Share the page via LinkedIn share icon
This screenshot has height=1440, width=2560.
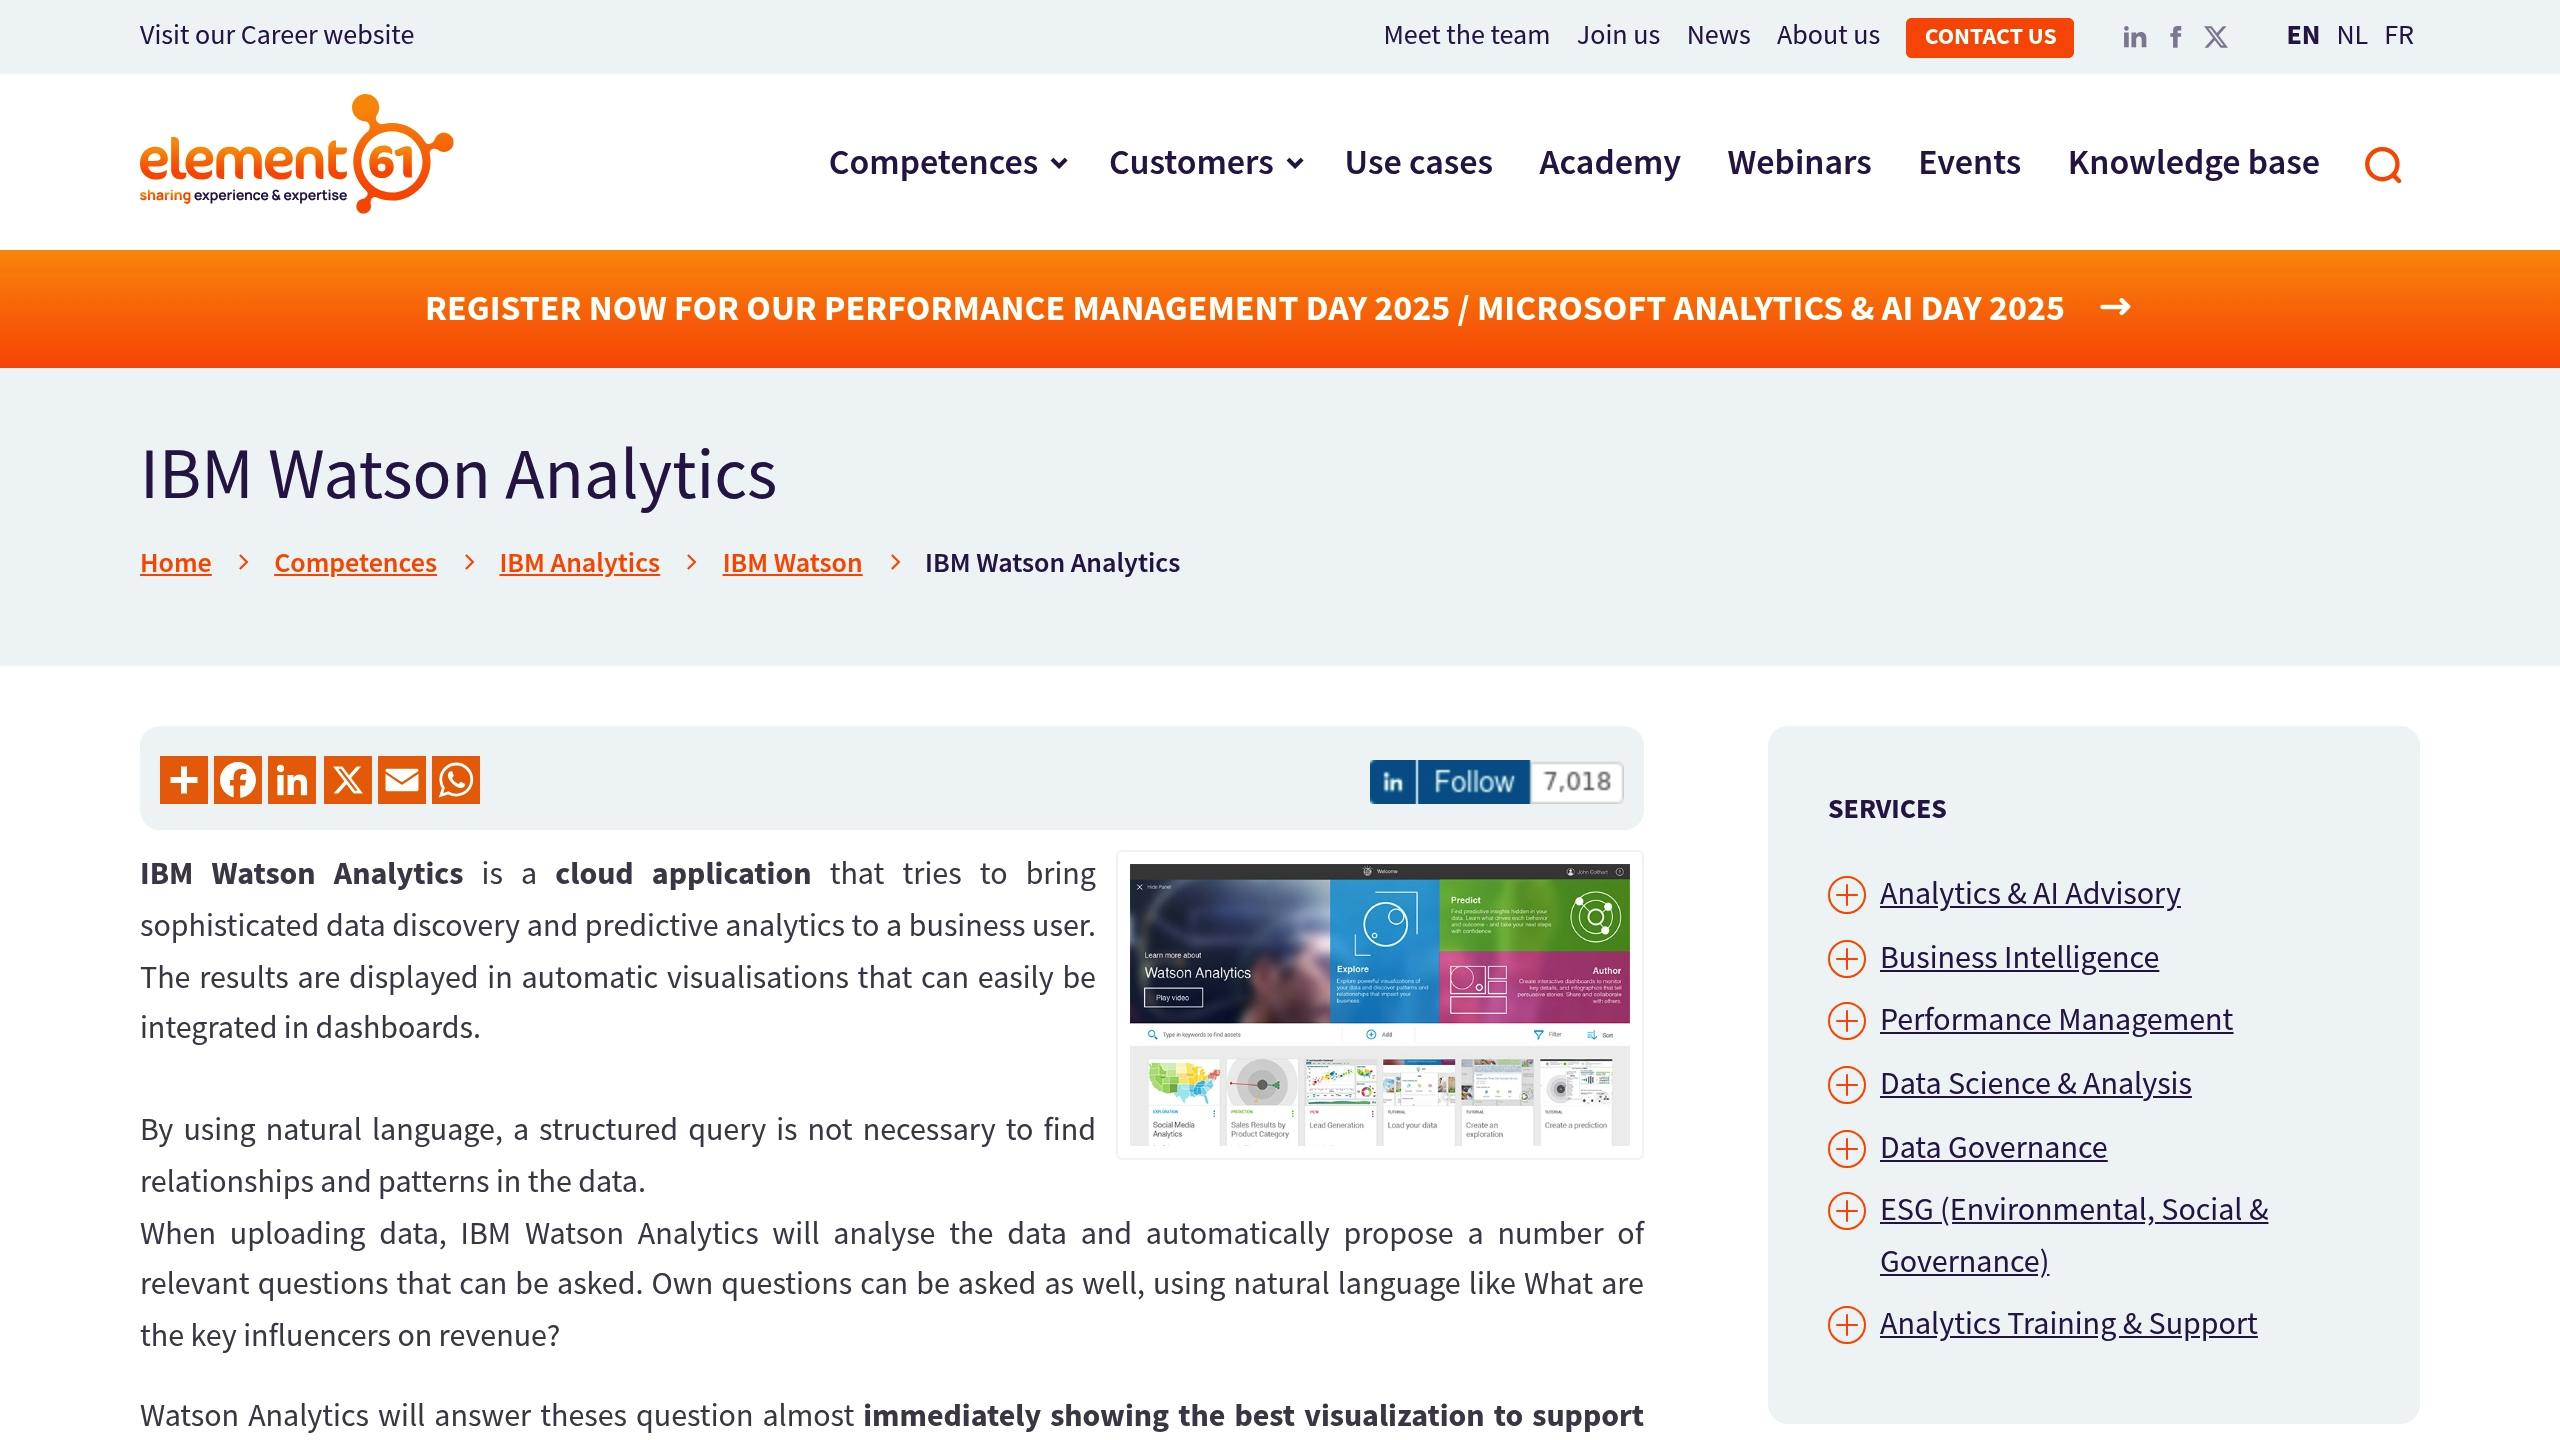click(292, 780)
